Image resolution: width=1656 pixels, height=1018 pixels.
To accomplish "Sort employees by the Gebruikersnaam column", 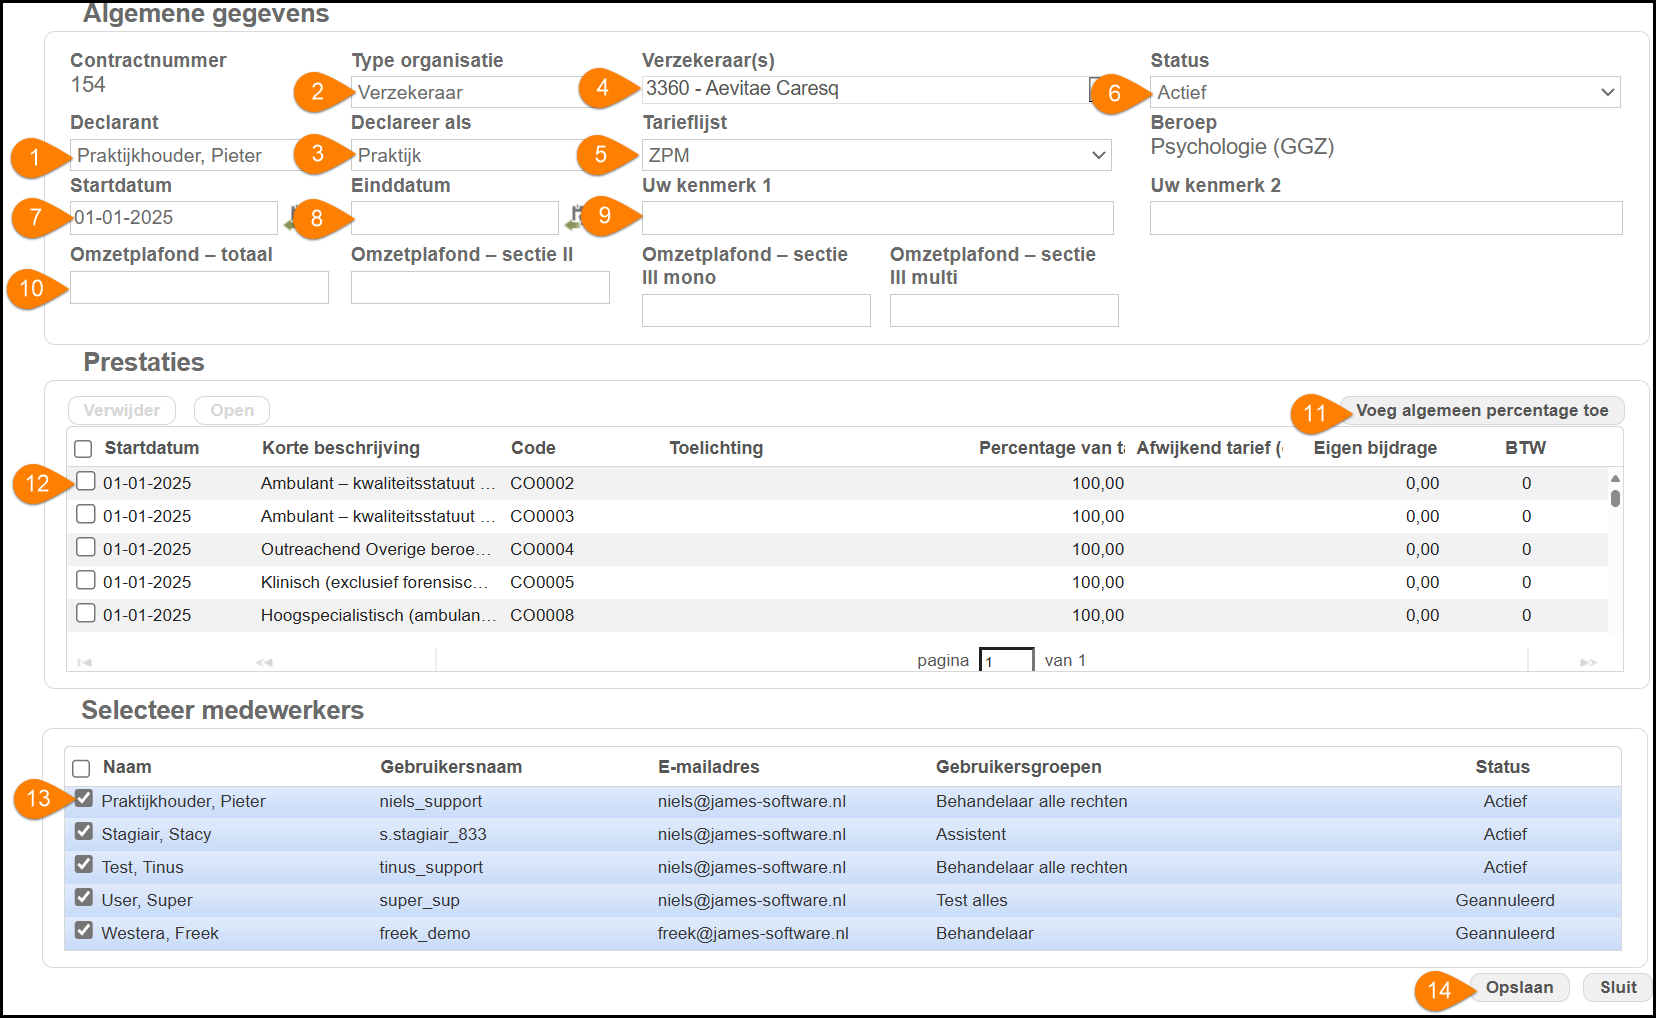I will (451, 767).
